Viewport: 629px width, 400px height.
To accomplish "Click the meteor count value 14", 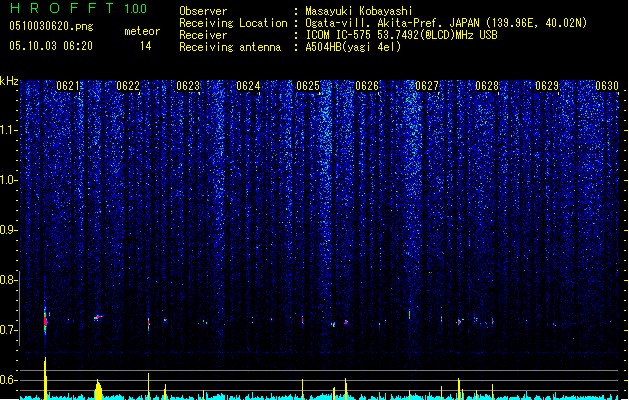I will (x=146, y=46).
